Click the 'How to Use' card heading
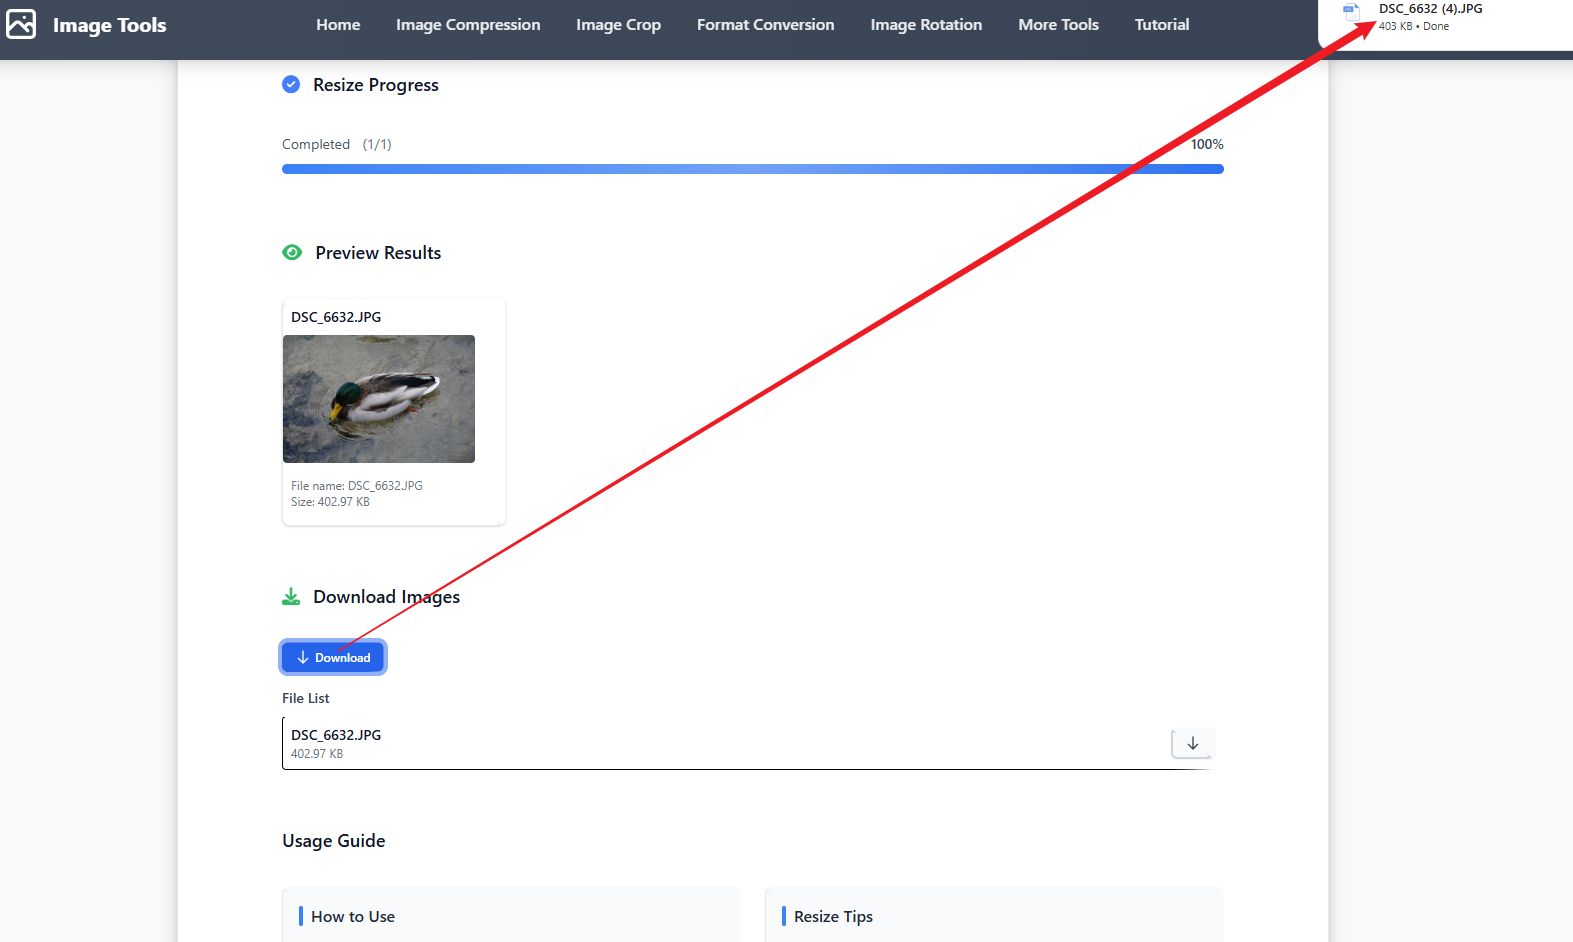The height and width of the screenshot is (942, 1573). click(x=353, y=916)
